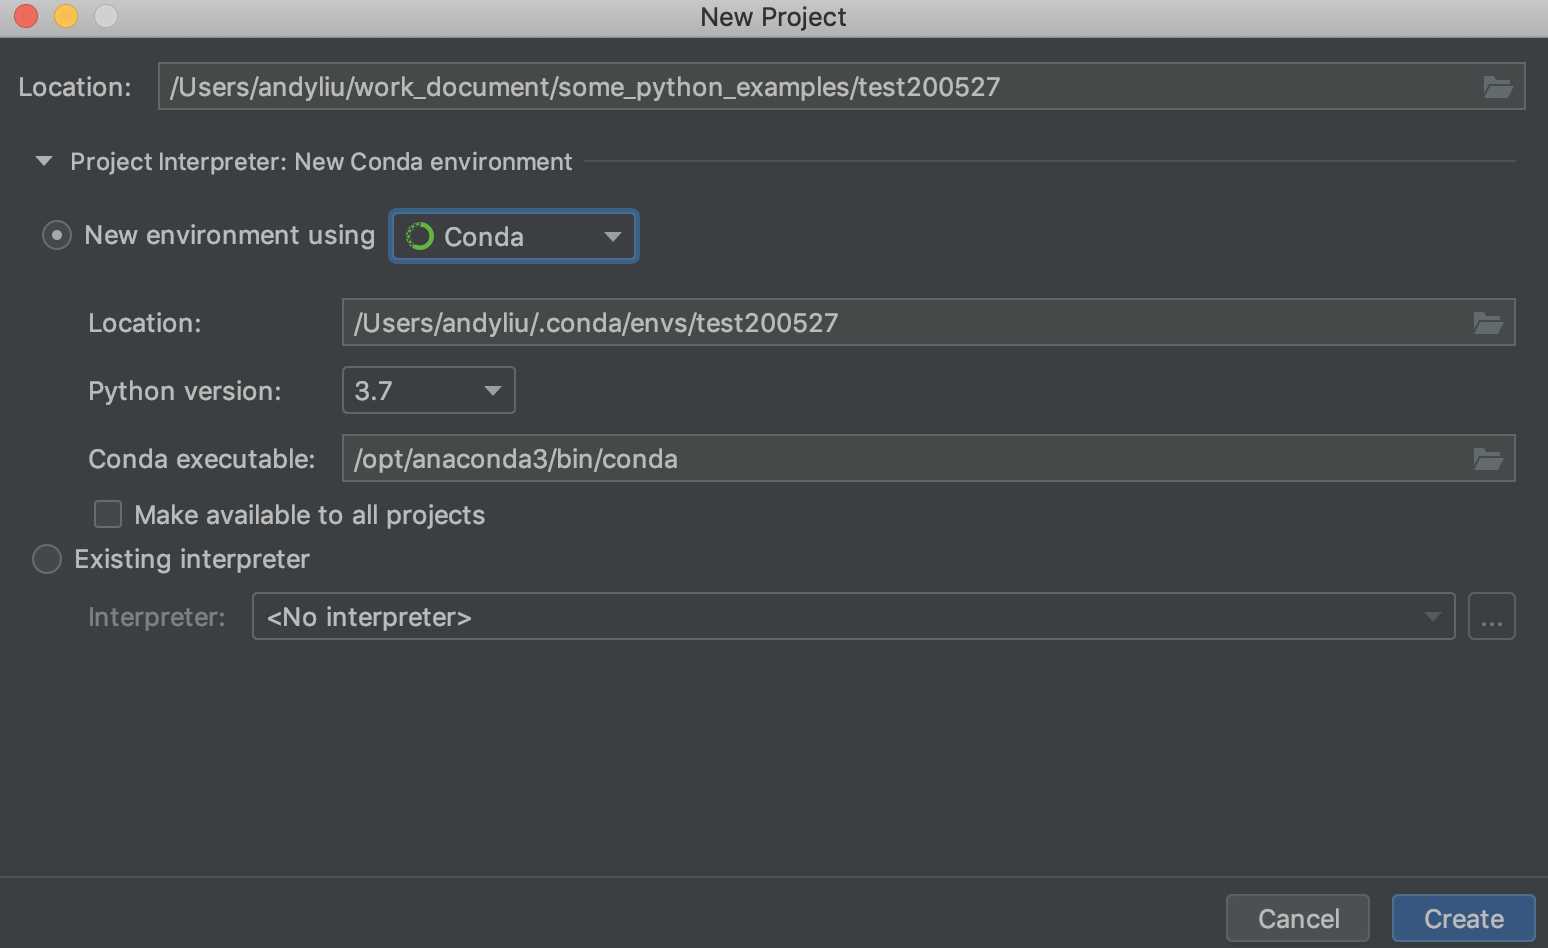Enable Make available to all projects
This screenshot has height=948, width=1548.
tap(108, 515)
